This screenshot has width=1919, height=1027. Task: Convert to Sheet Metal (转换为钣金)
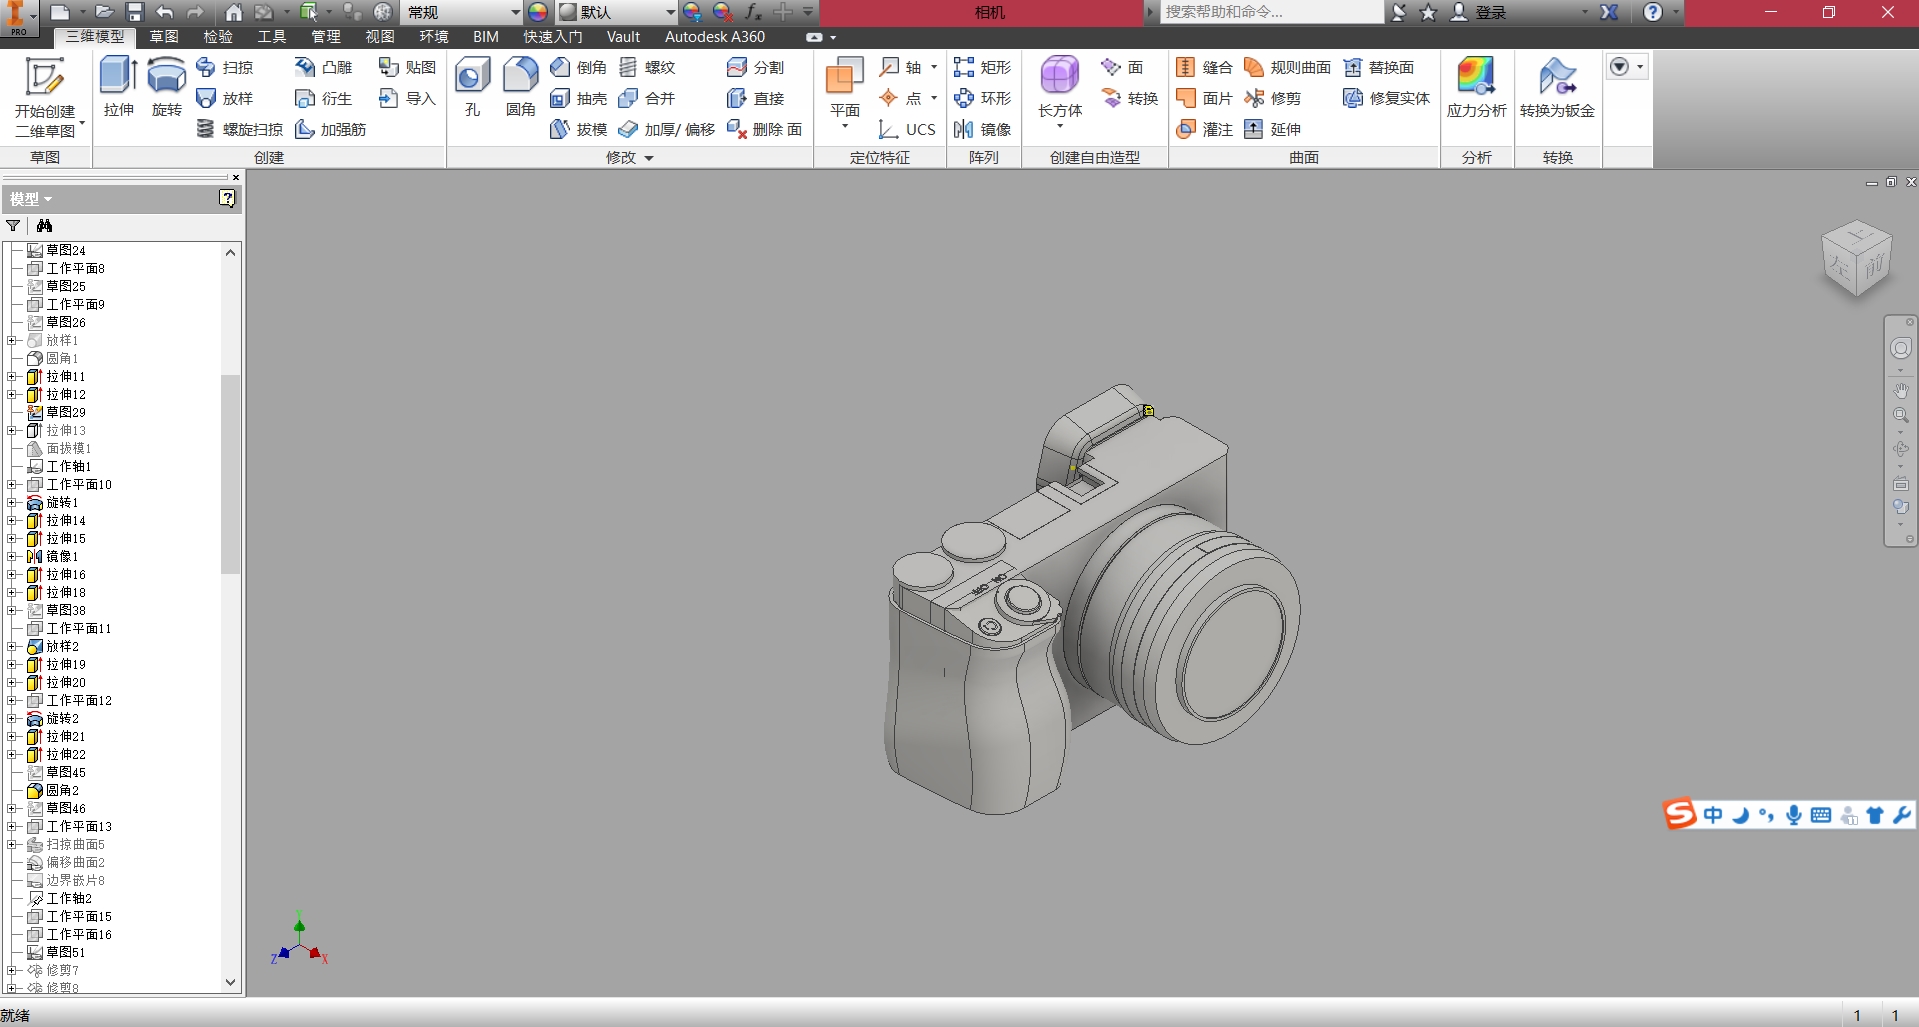pos(1557,87)
